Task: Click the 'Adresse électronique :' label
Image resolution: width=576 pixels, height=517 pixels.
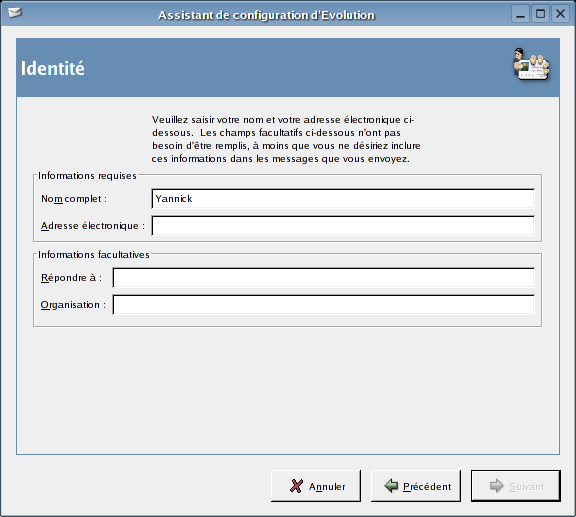Action: tap(93, 226)
